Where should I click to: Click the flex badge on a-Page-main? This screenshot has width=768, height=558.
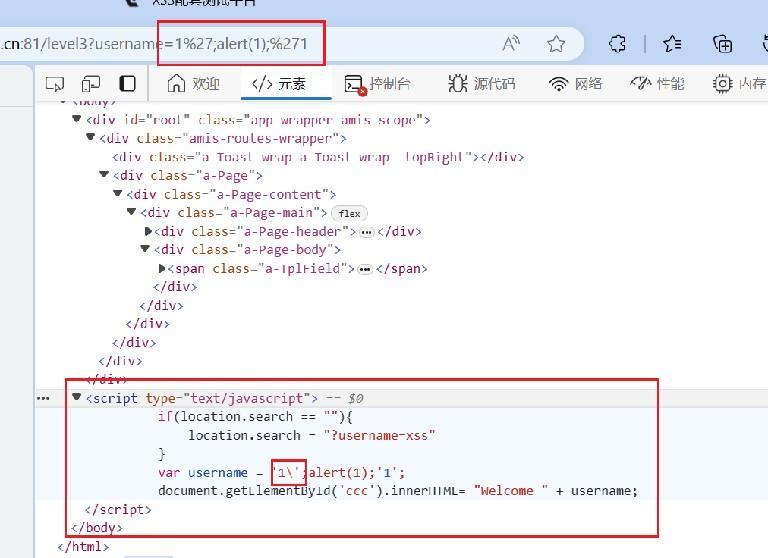pos(349,214)
